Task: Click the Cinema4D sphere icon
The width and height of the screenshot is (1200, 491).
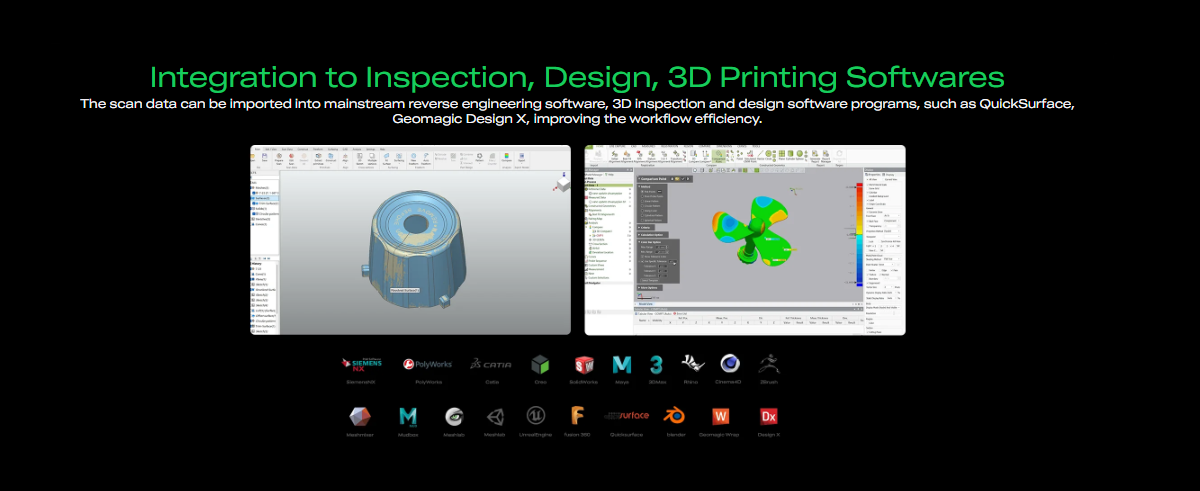Action: (730, 364)
